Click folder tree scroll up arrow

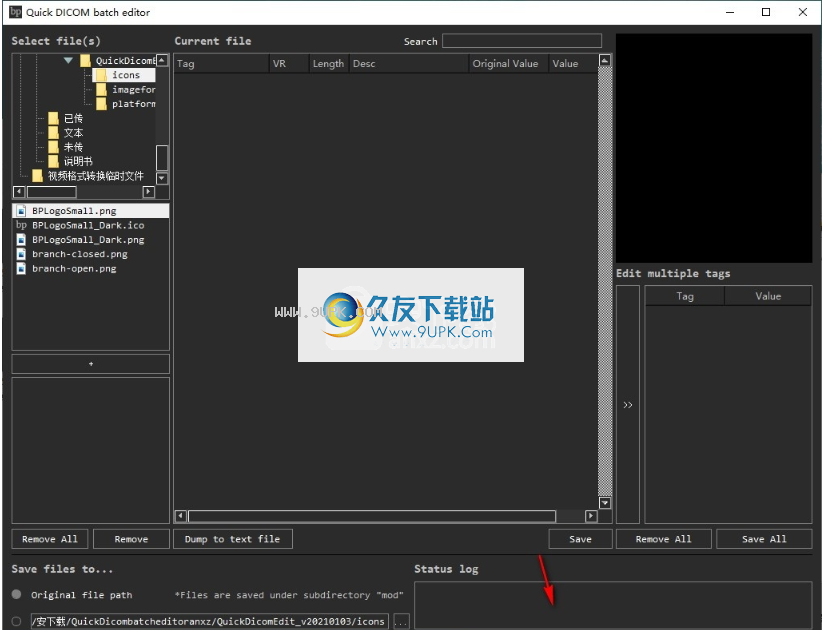click(x=162, y=60)
